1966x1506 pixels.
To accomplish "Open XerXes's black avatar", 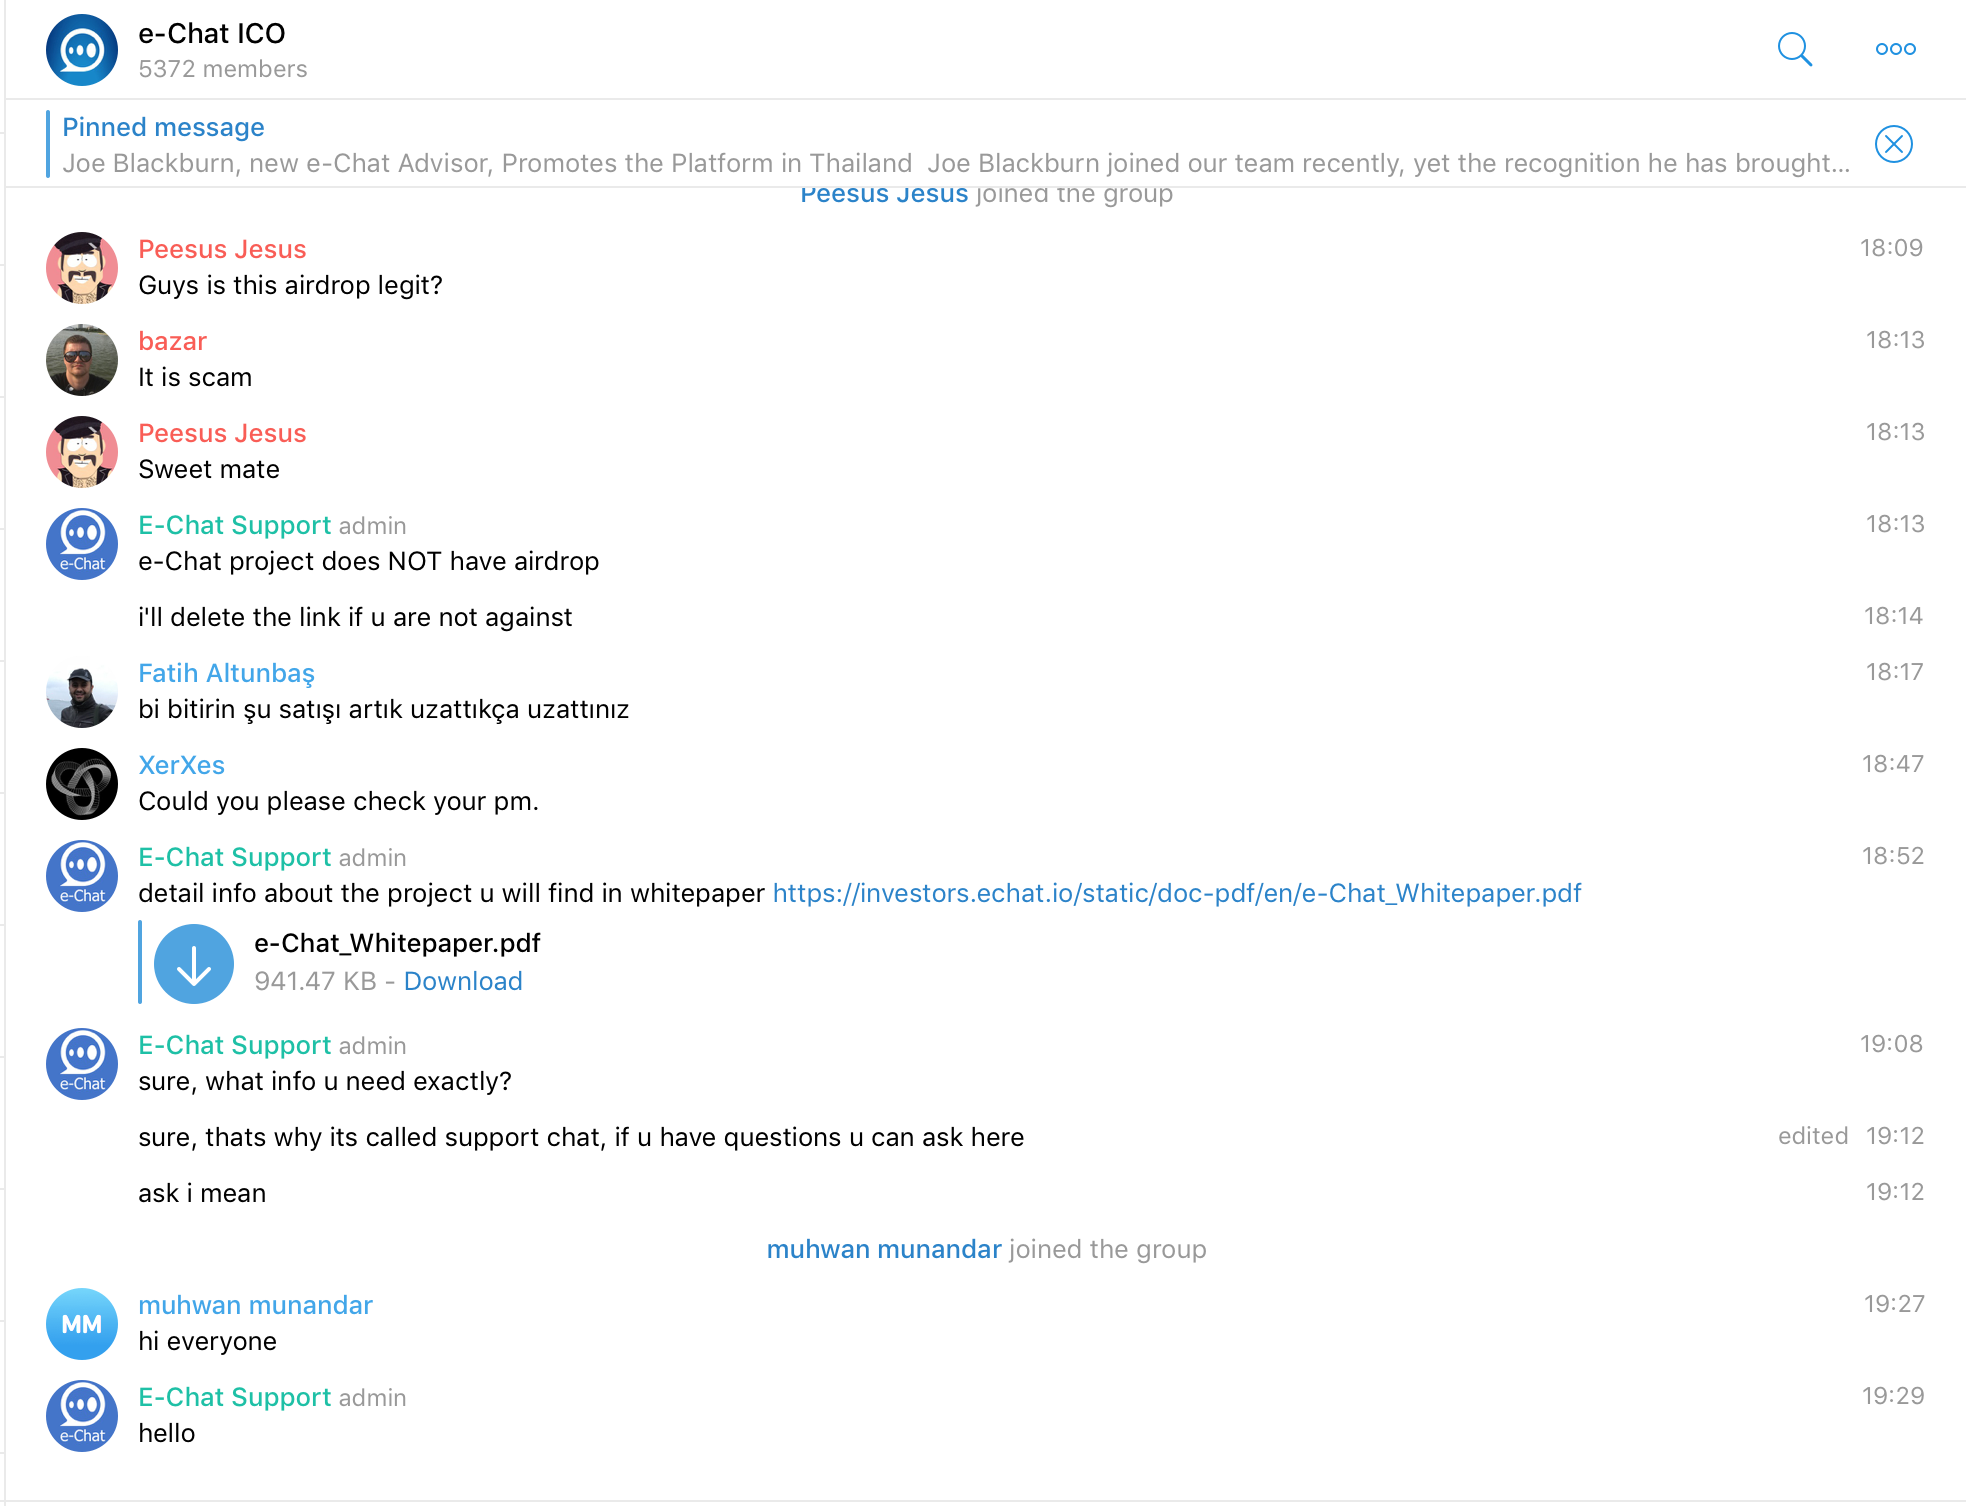I will point(82,784).
